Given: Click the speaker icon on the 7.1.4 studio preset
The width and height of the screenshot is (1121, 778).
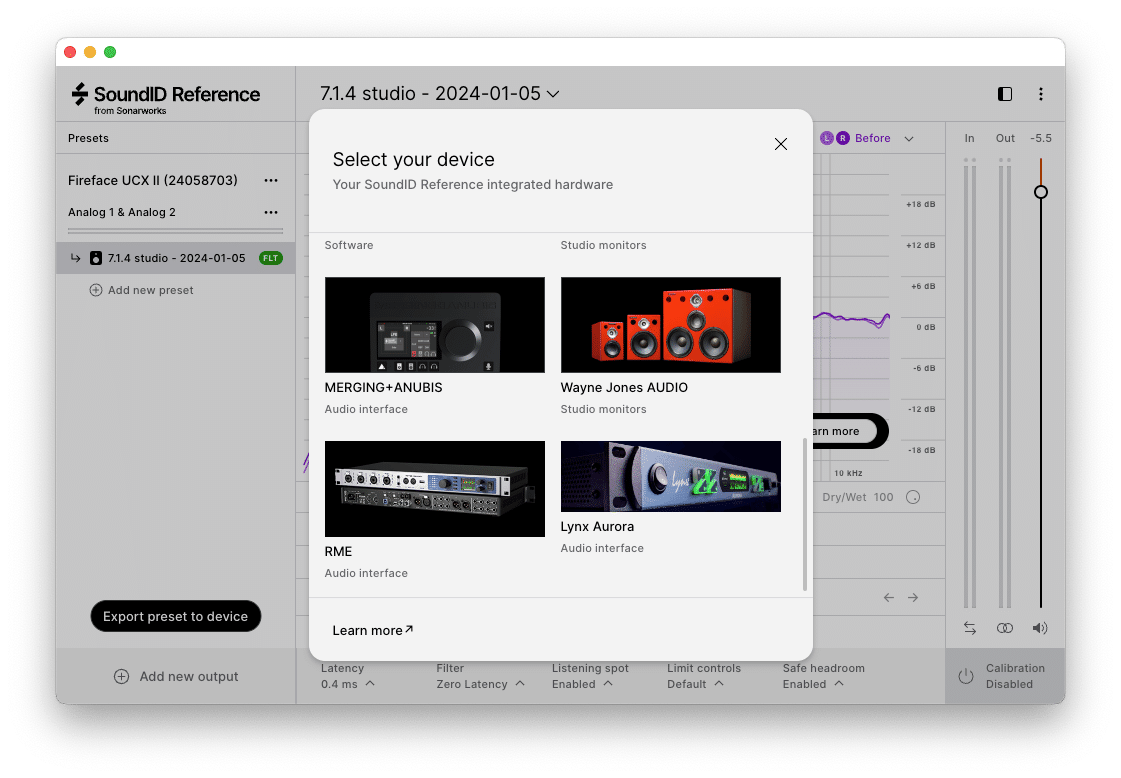Looking at the screenshot, I should [x=96, y=258].
